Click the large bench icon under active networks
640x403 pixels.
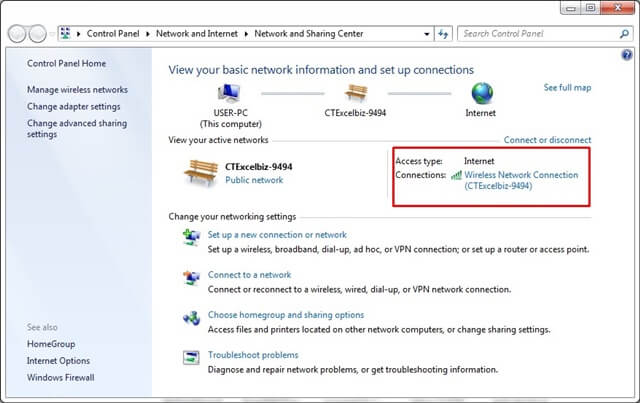point(201,173)
